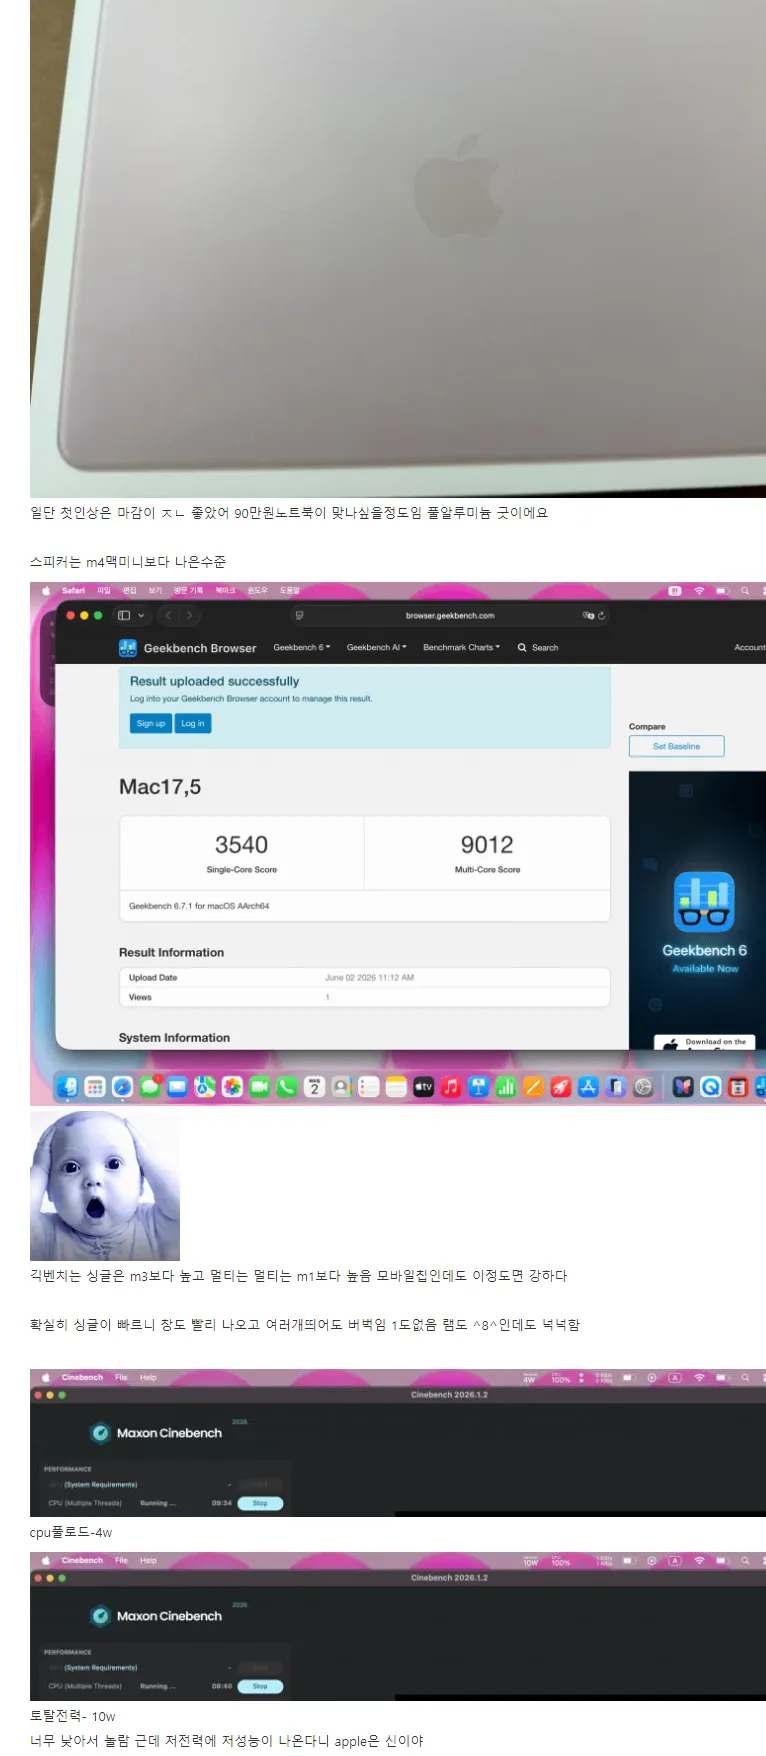Image resolution: width=766 pixels, height=1756 pixels.
Task: Click the Geekbench Browser logo icon
Action: tap(128, 648)
